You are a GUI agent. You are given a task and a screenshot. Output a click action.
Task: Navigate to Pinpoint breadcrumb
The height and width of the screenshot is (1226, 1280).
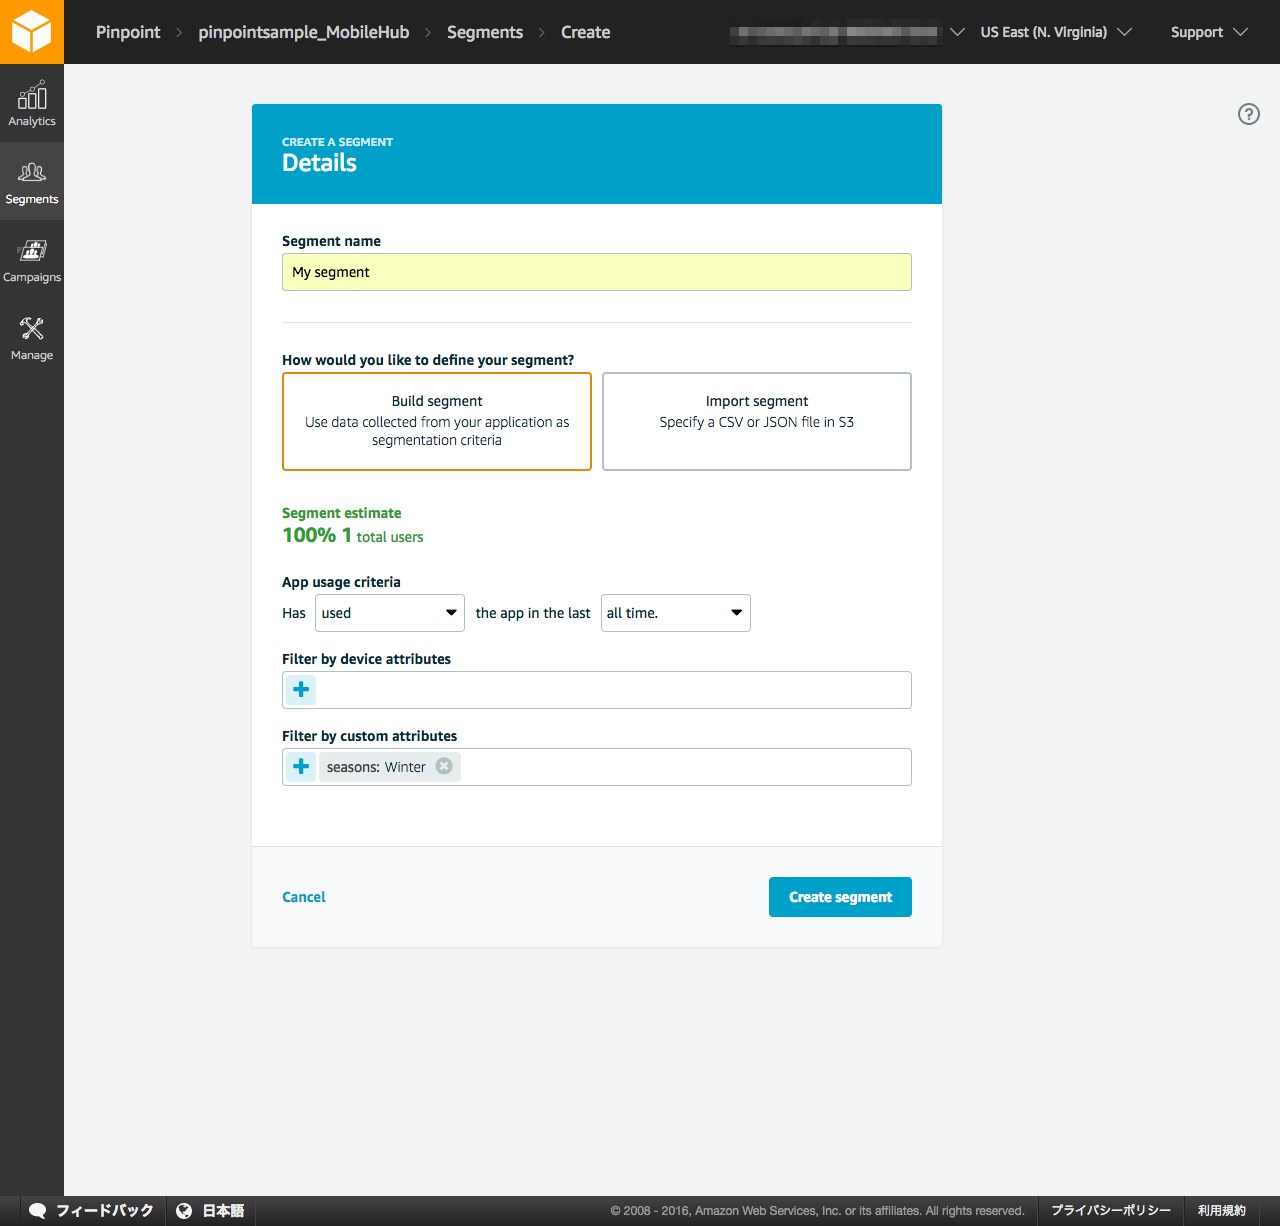128,32
